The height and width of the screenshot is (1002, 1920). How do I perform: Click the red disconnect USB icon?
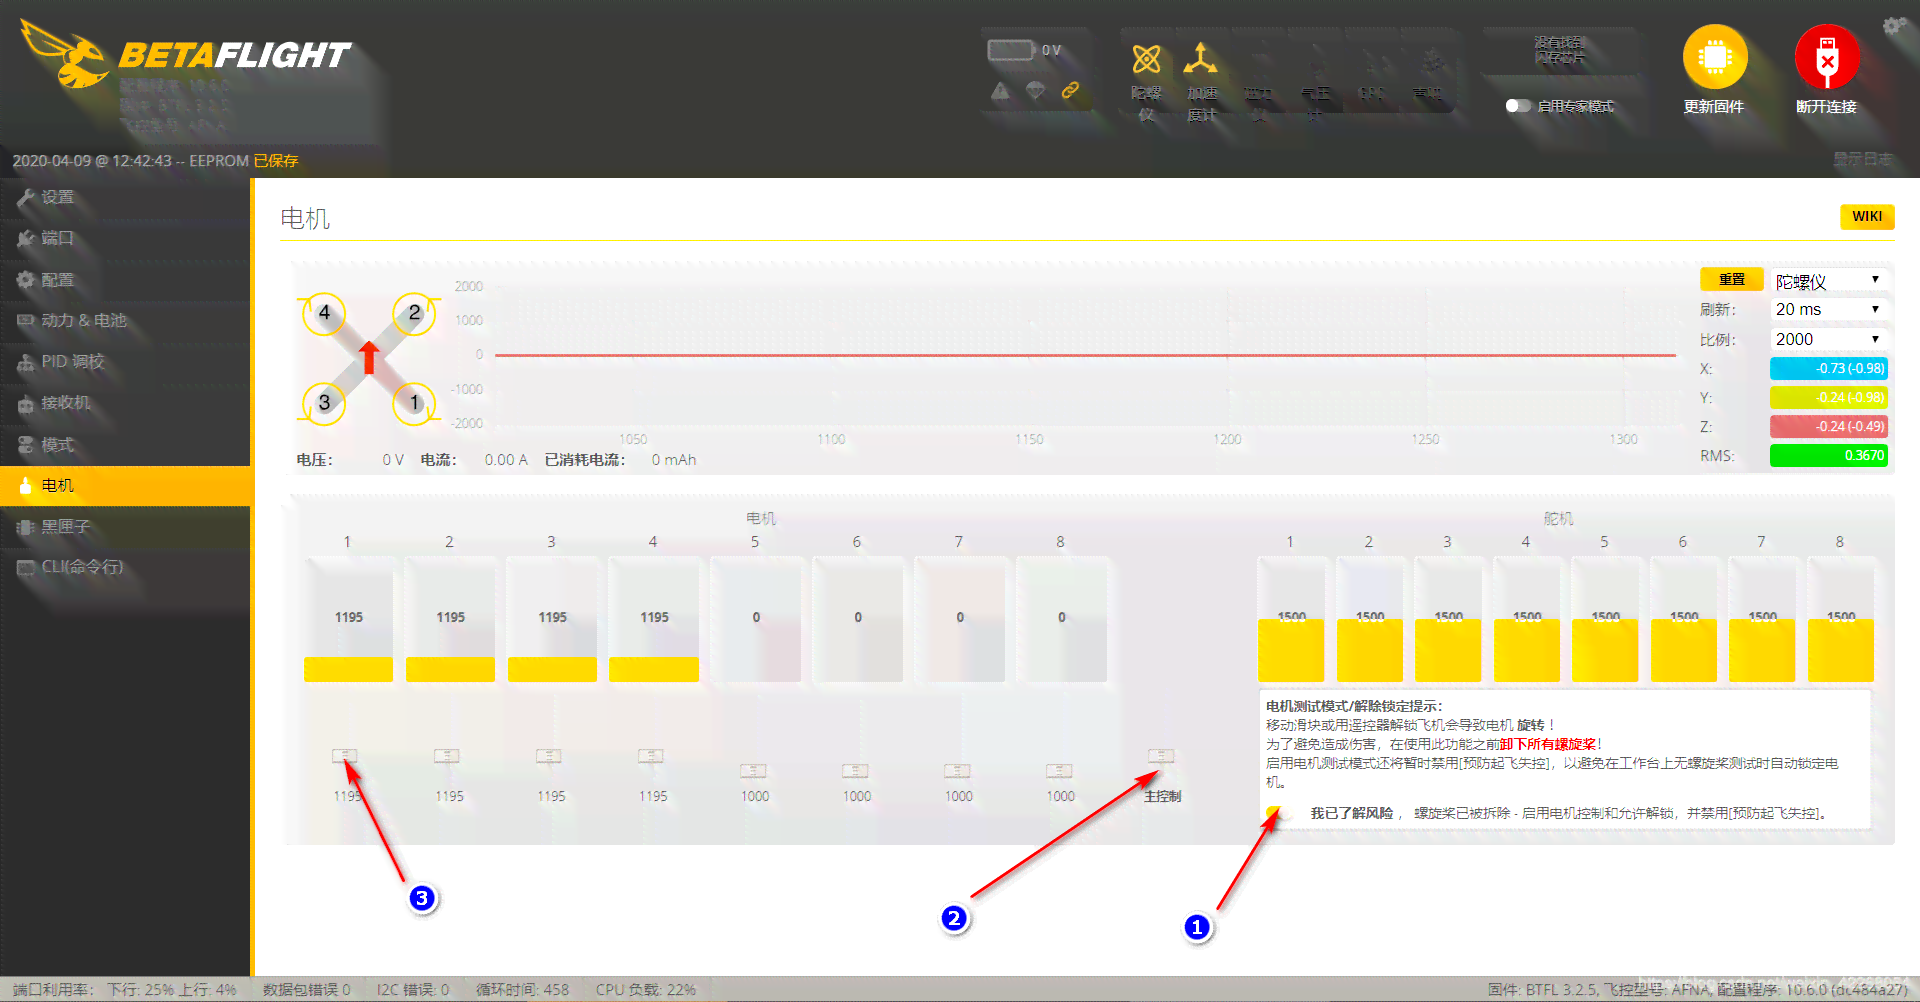pyautogui.click(x=1827, y=57)
